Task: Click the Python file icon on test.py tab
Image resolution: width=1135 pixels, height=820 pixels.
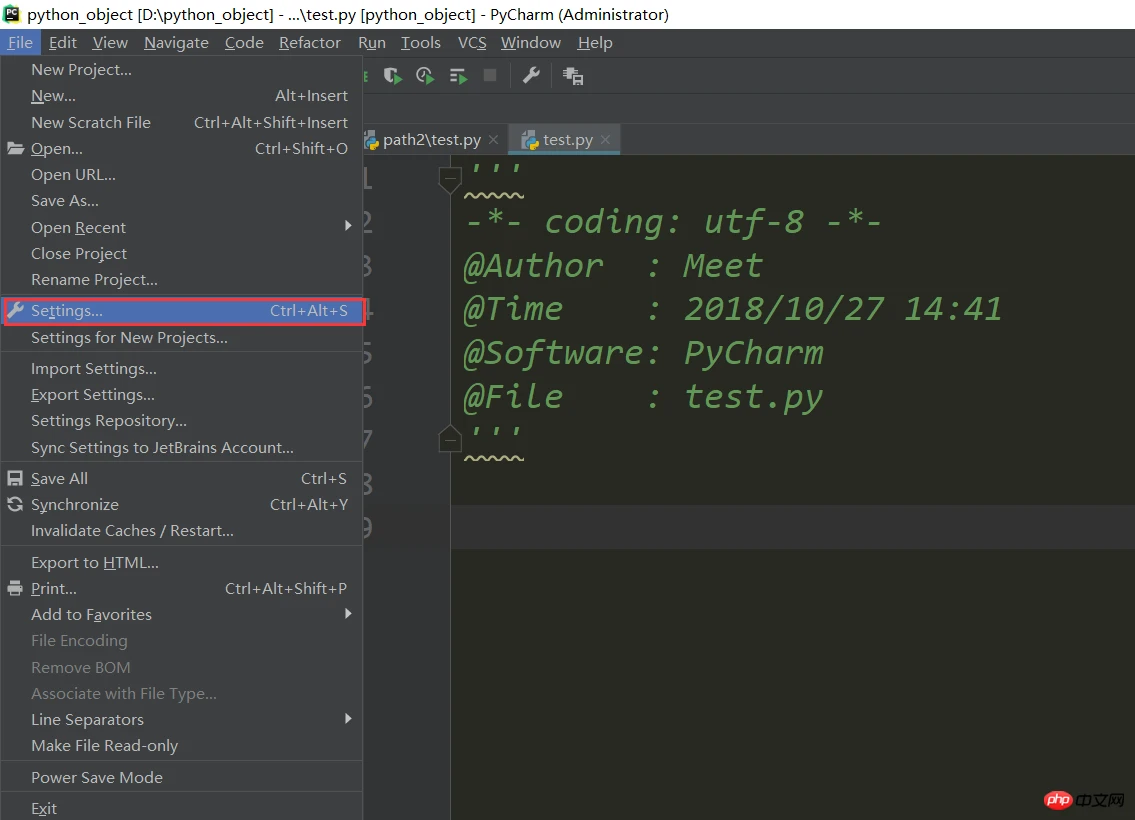Action: (x=530, y=140)
